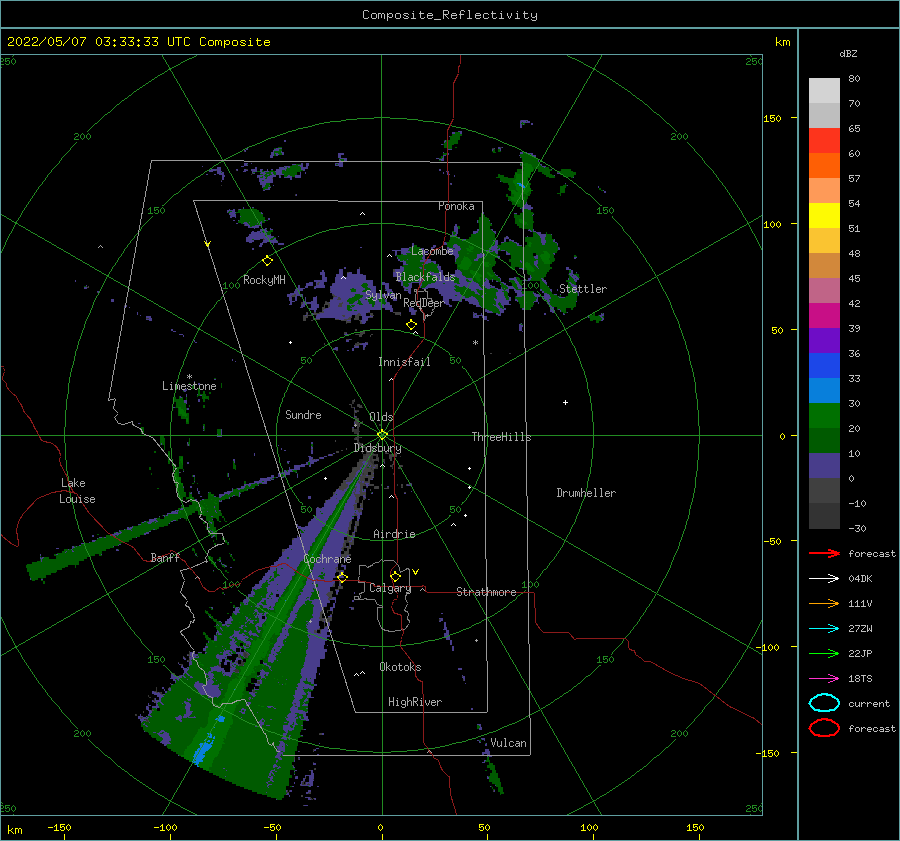900x841 pixels.
Task: Click the Didsbury label
Action: coord(378,448)
